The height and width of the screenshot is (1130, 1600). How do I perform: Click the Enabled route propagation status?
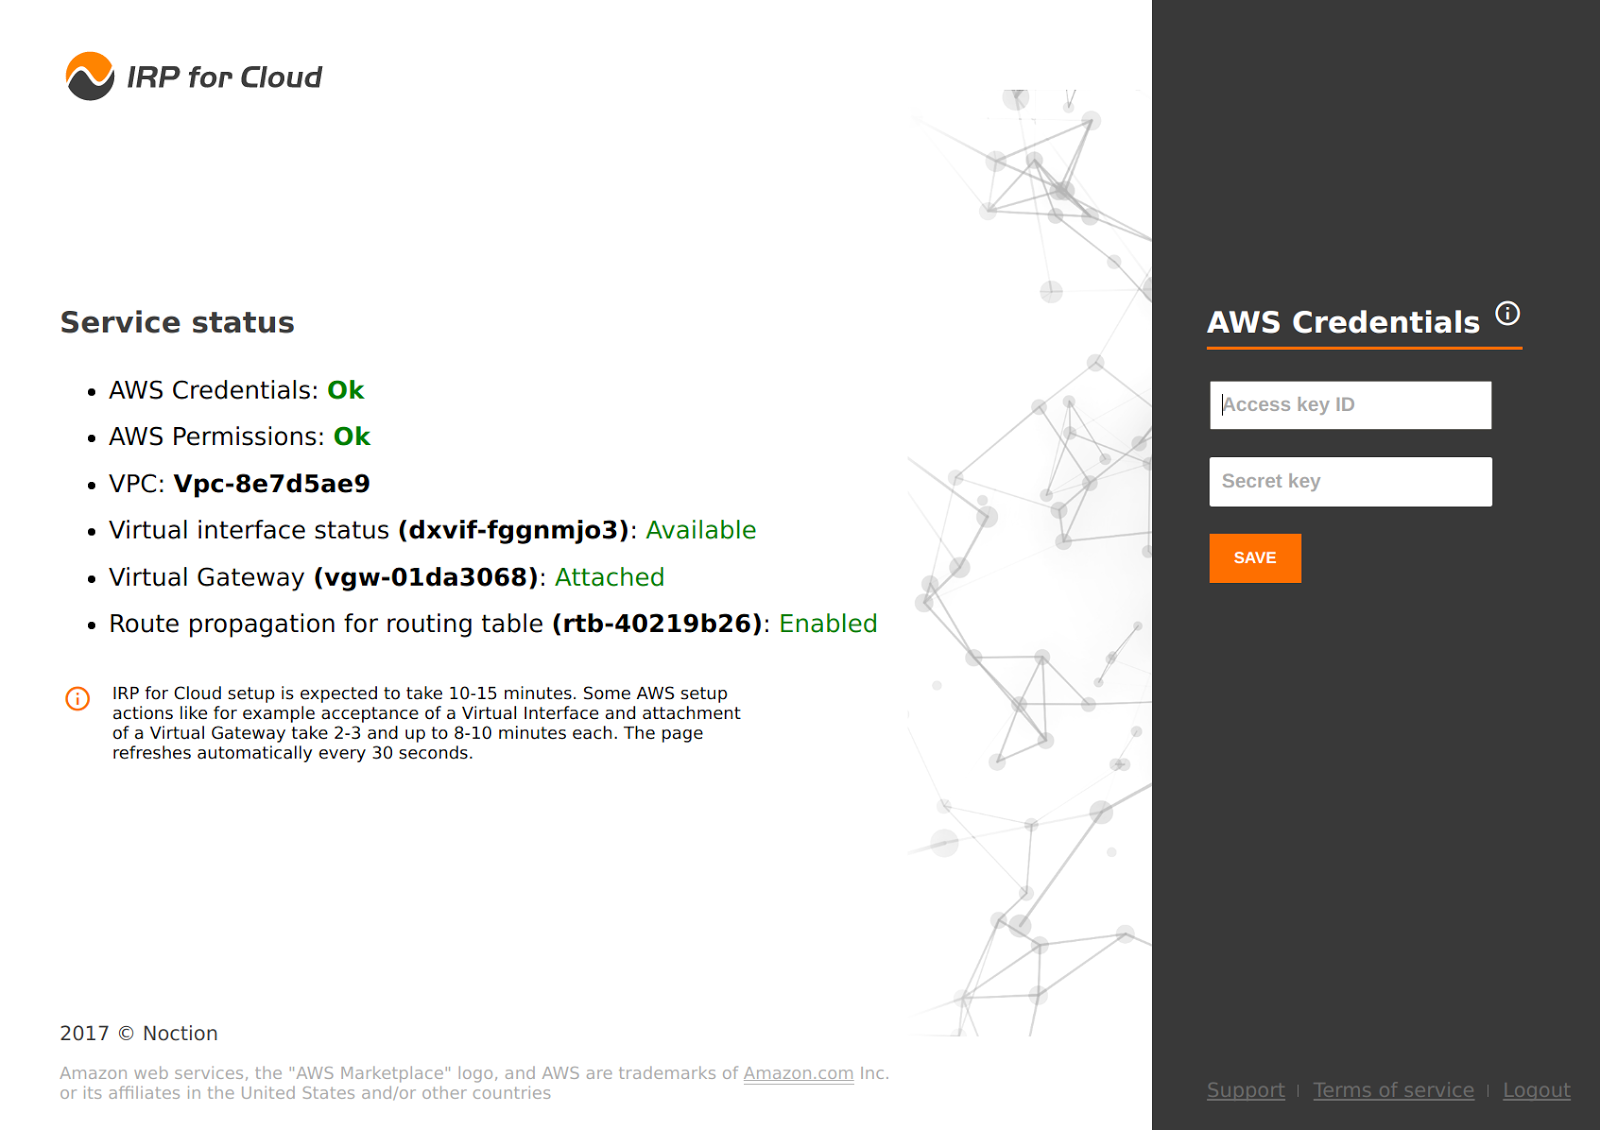point(828,623)
